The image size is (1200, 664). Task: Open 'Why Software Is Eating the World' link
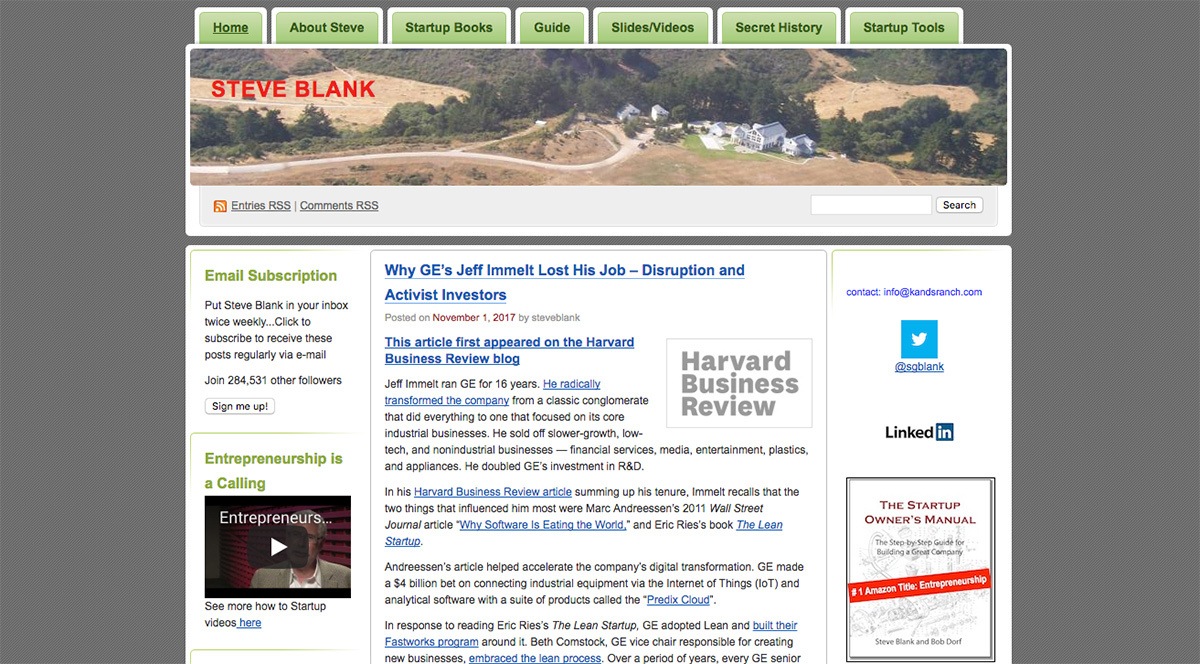point(541,525)
